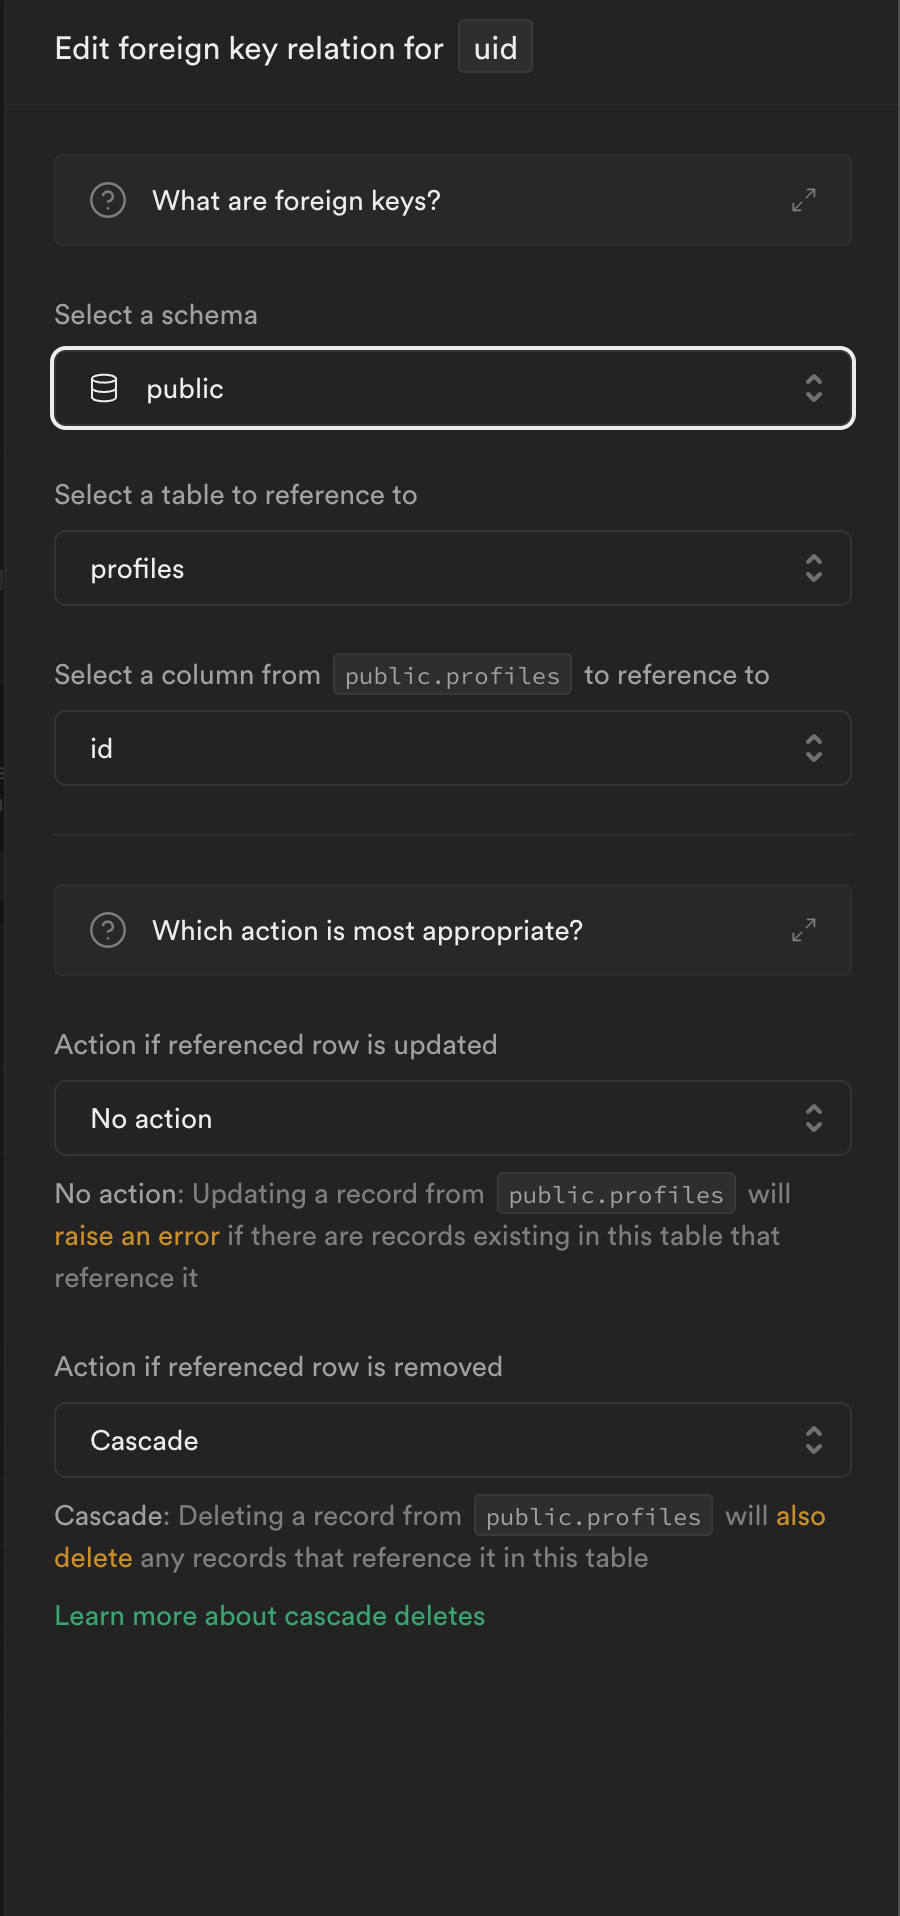Click the database icon in the schema selector
This screenshot has width=900, height=1916.
point(104,388)
